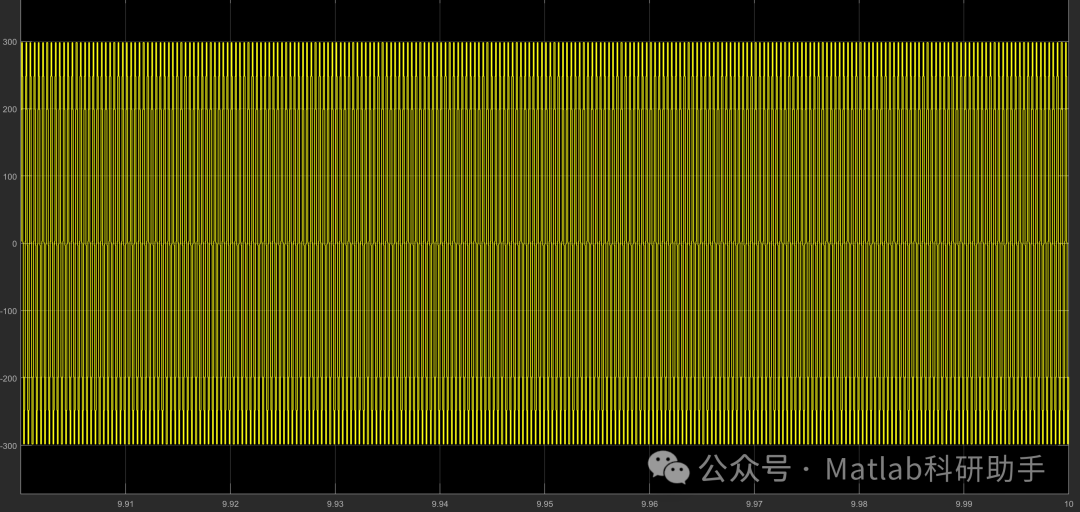Image resolution: width=1080 pixels, height=512 pixels.
Task: Click the -300 label on the vertical axis
Action: 9,446
